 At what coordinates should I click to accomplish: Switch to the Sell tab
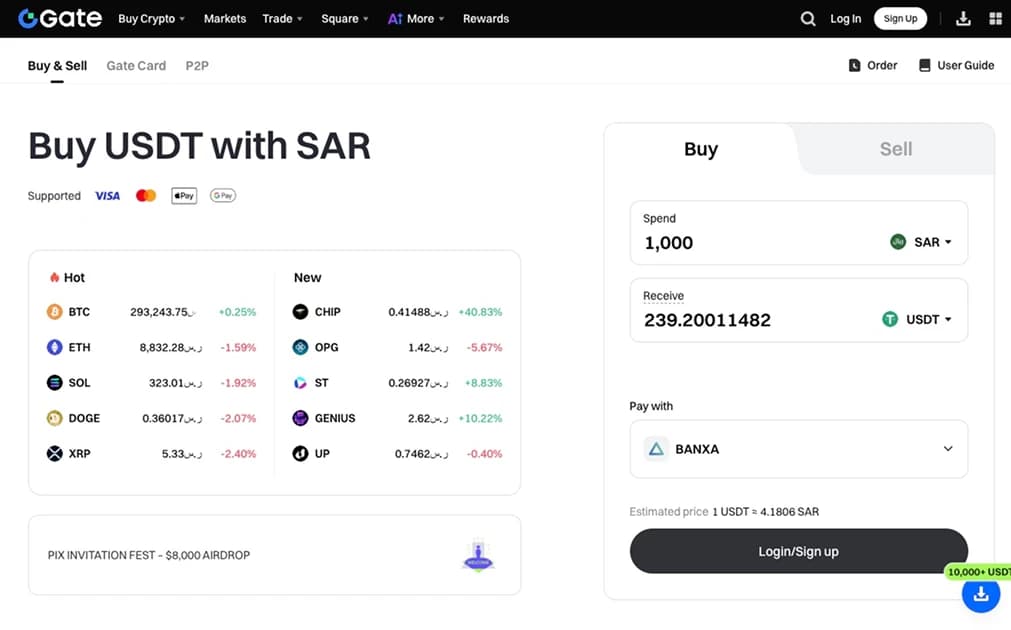coord(895,149)
